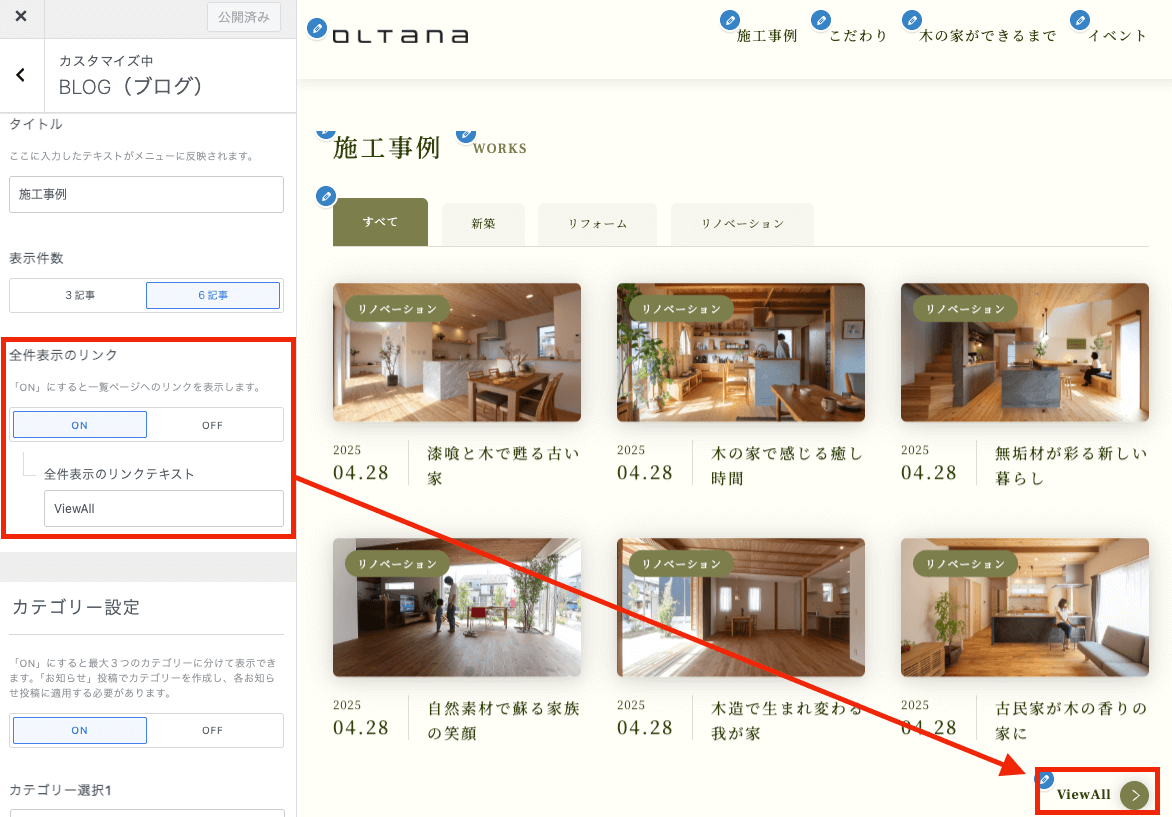Screen dimensions: 1172x817
Task: Open 木の家ができるまで in the top navigation
Action: click(x=987, y=36)
